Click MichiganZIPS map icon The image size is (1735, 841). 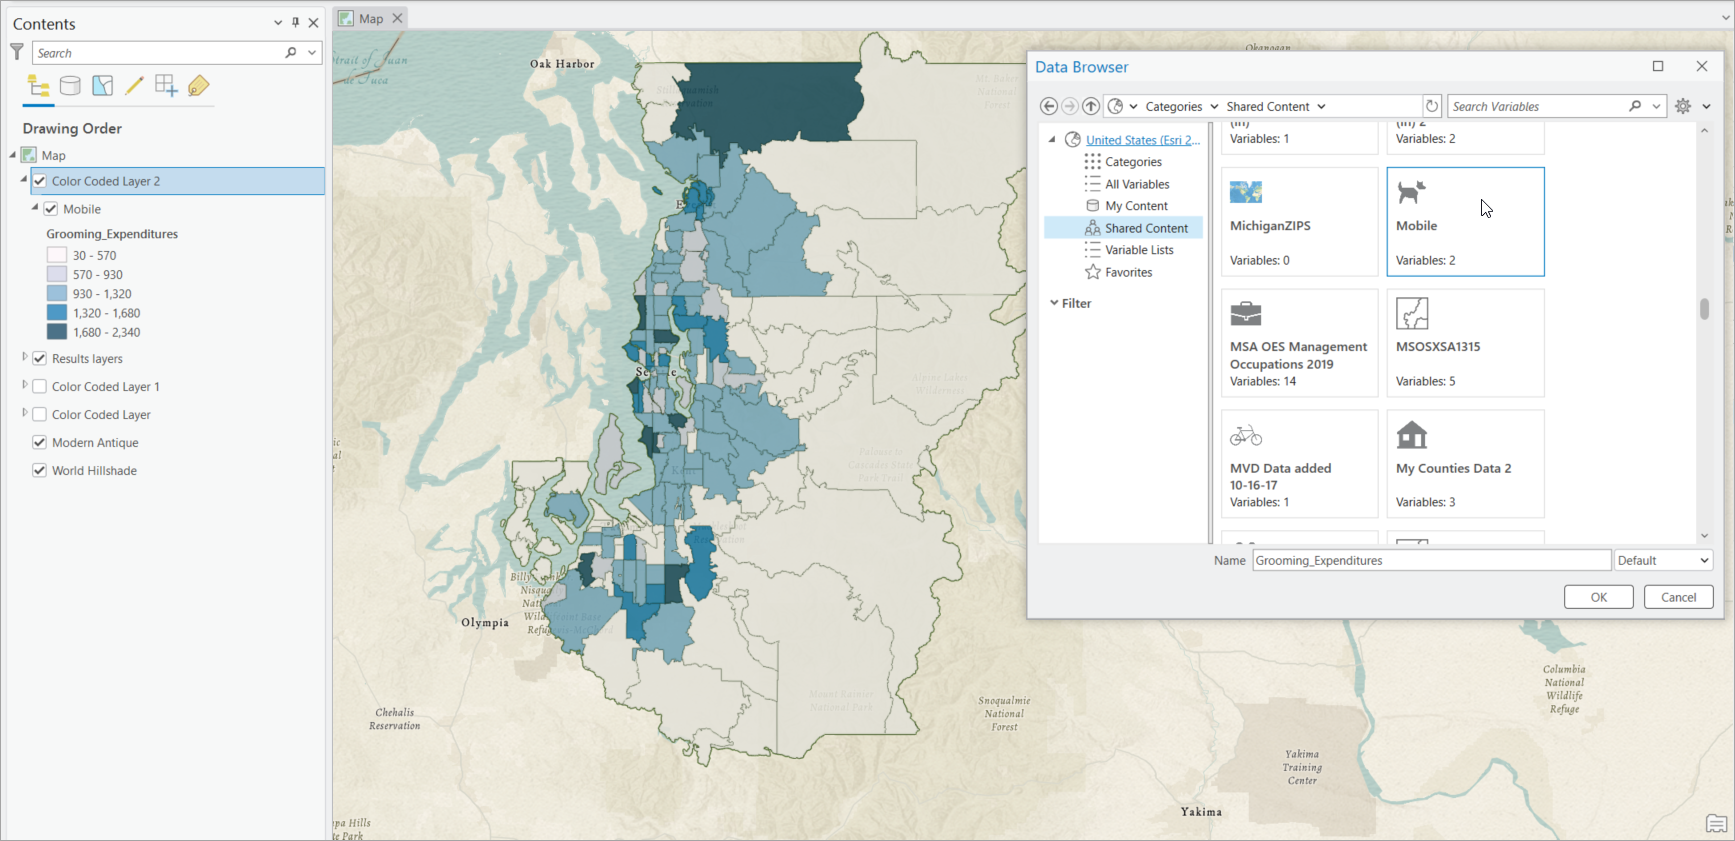(x=1246, y=192)
